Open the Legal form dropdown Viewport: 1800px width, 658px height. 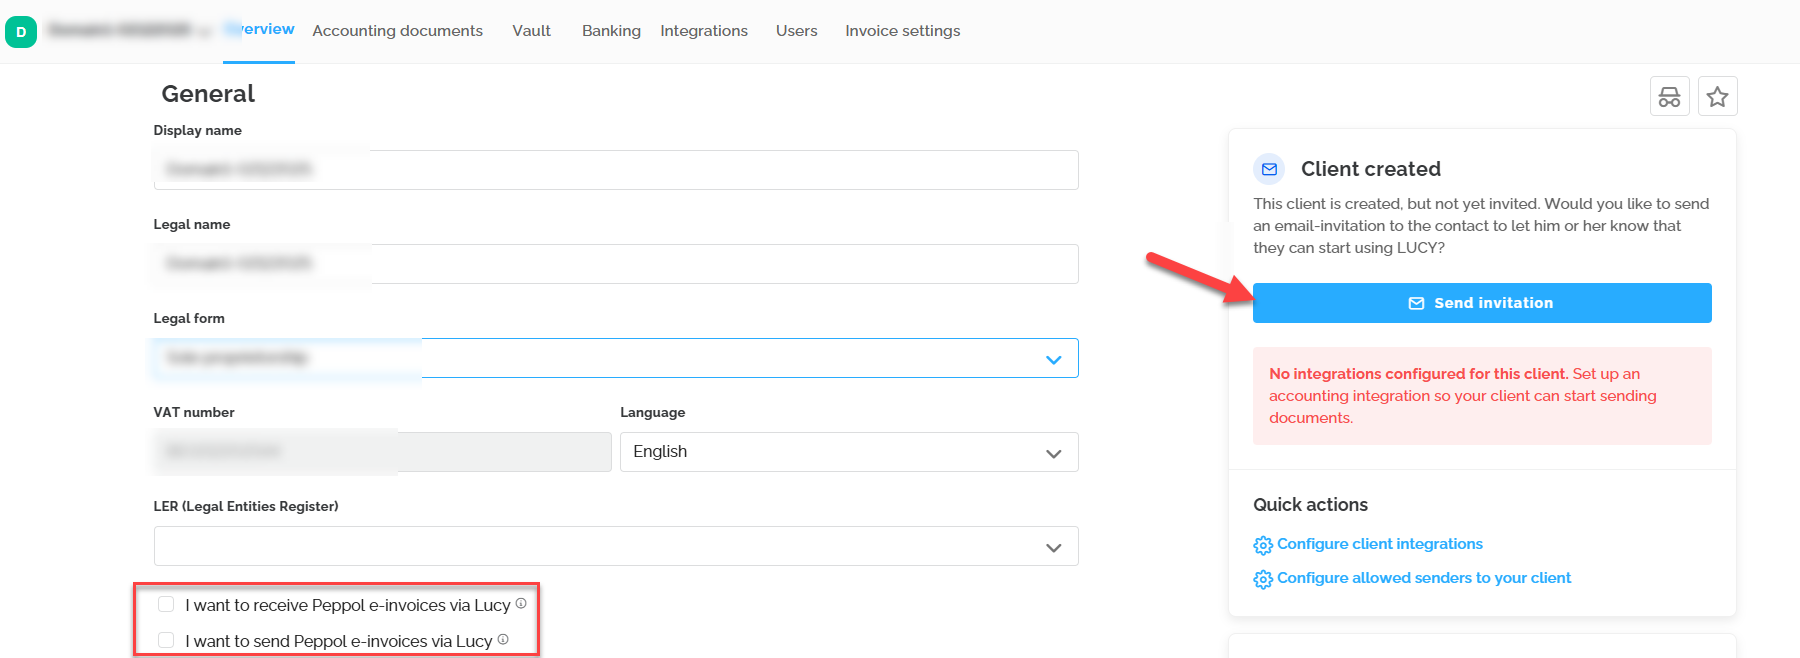pos(616,358)
